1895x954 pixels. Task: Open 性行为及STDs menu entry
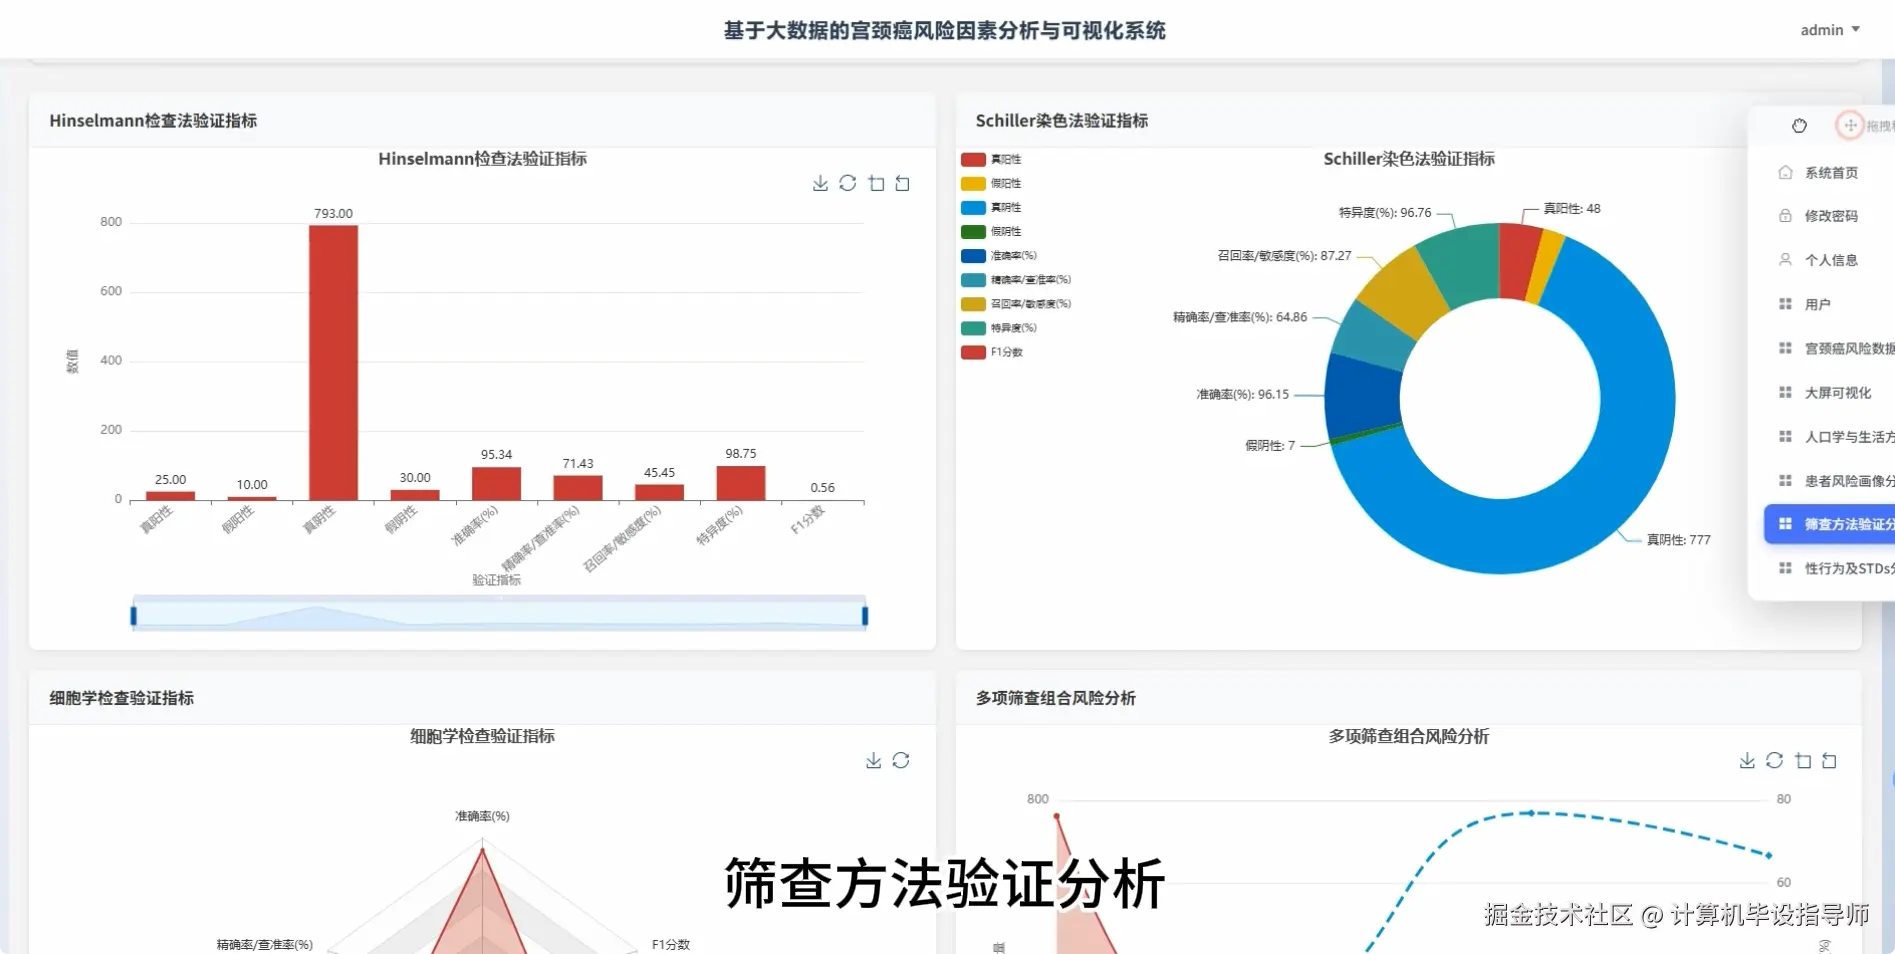click(x=1830, y=568)
